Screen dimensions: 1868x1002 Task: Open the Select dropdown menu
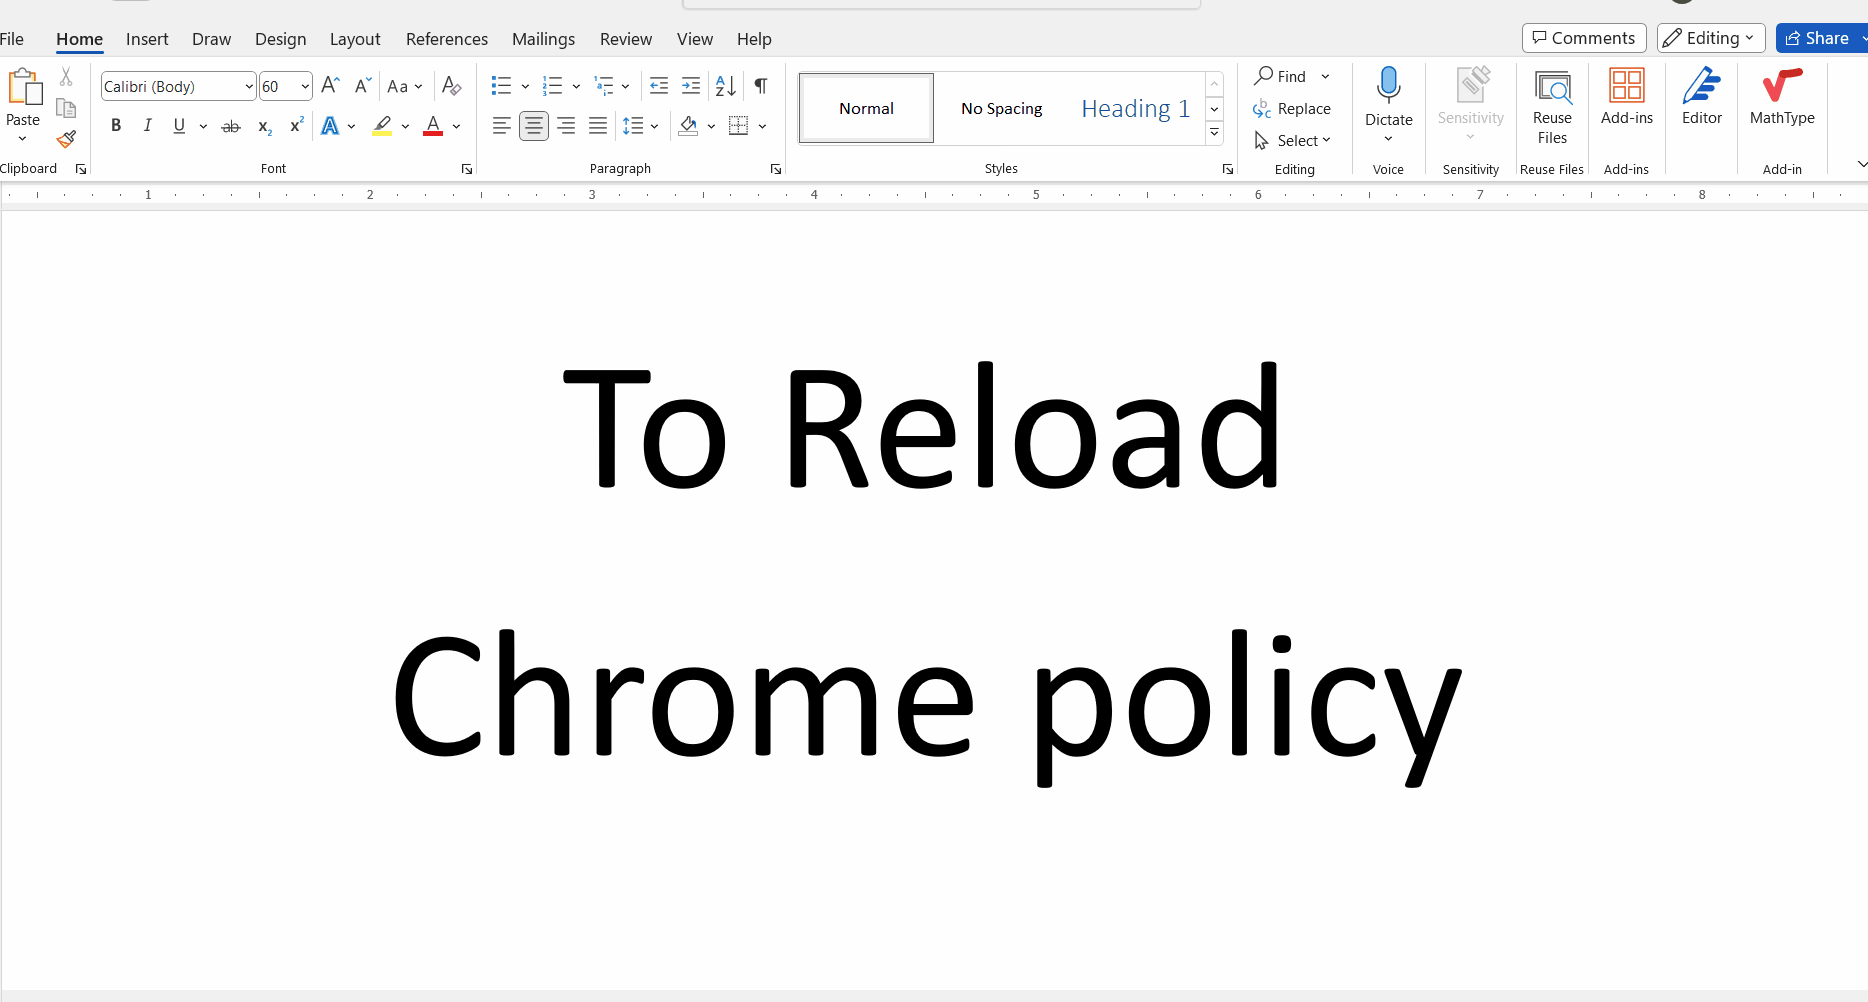coord(1293,140)
